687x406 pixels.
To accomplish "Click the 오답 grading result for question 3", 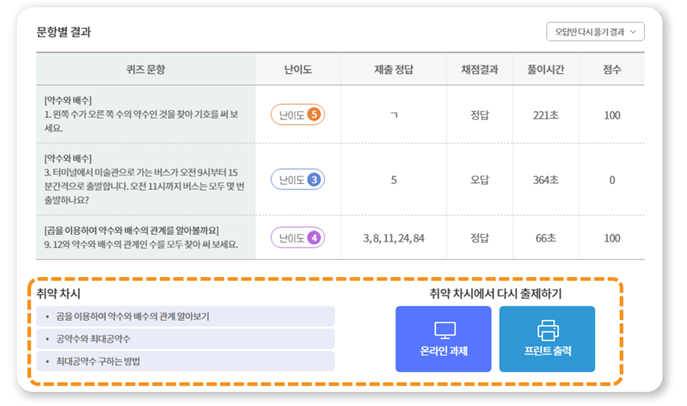I will click(480, 180).
